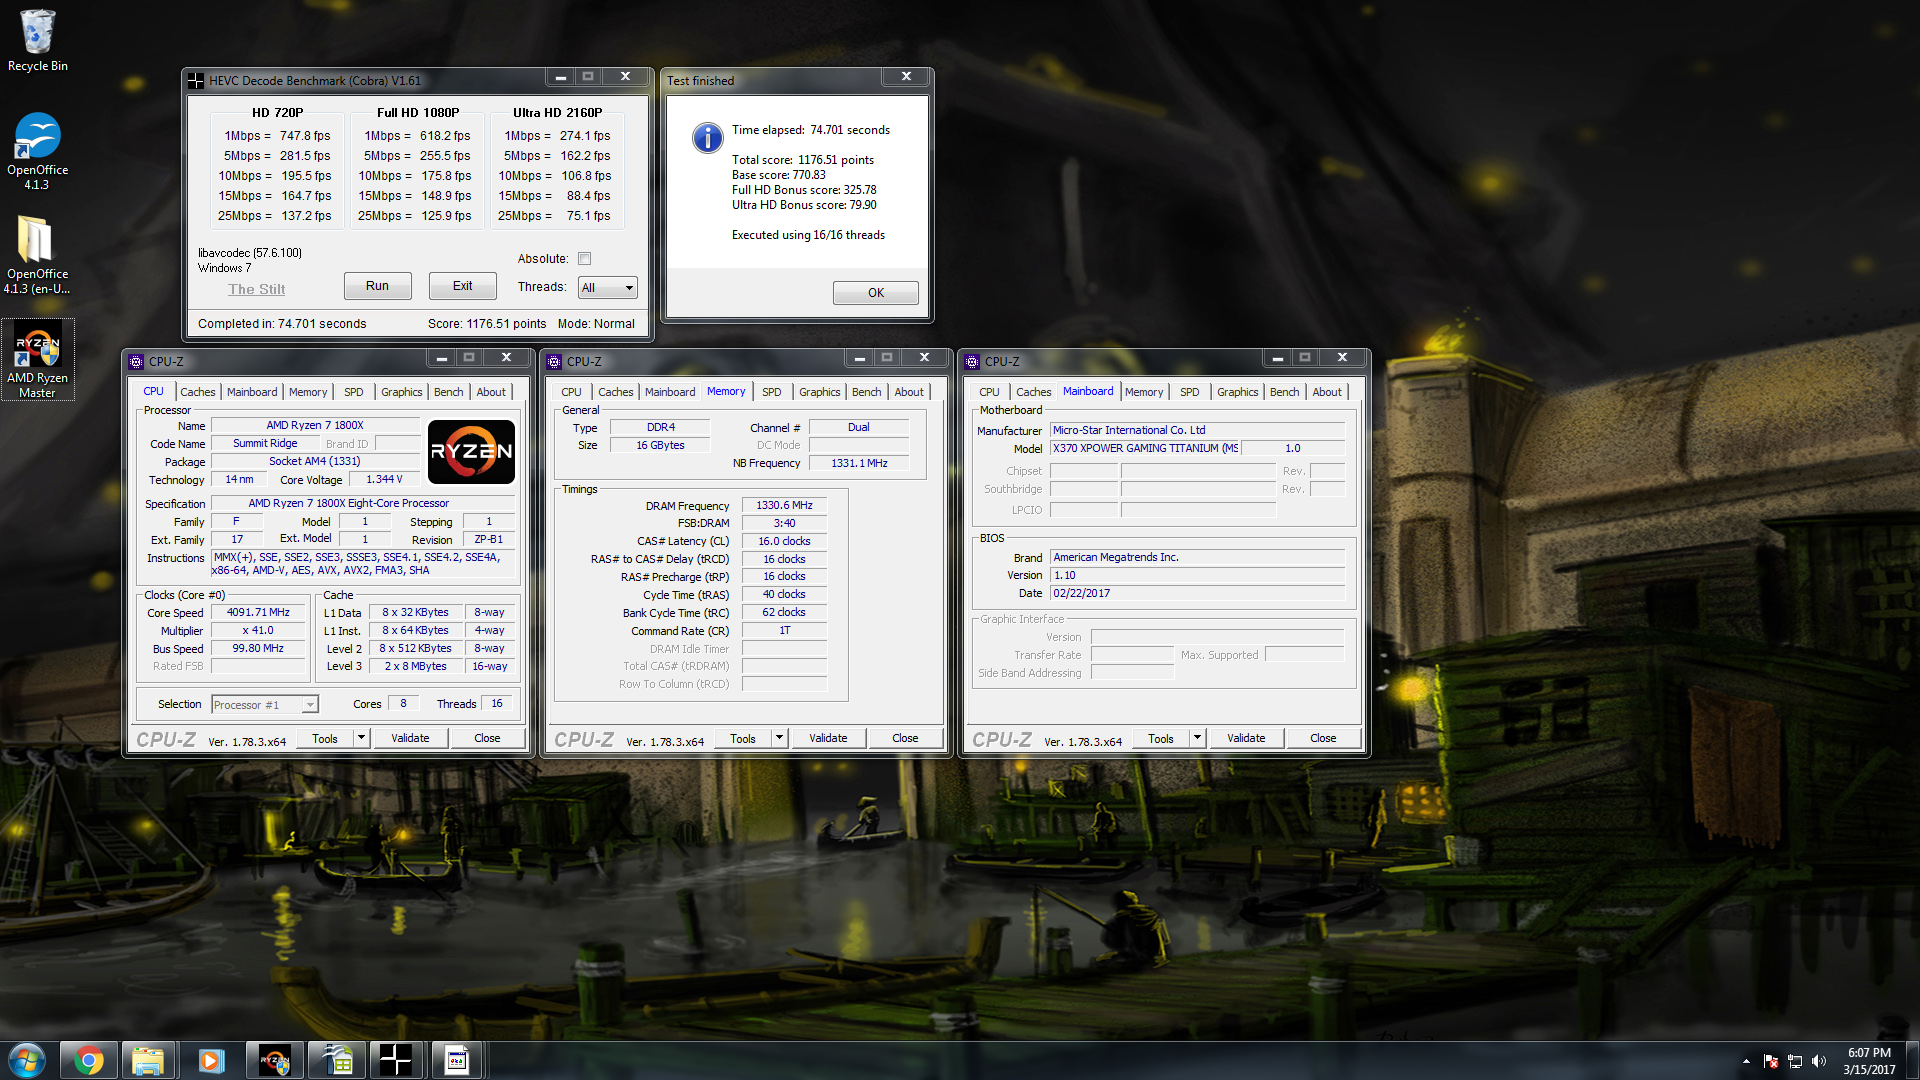Open the CPU-Z taskbar icon
The image size is (1920, 1080).
click(x=457, y=1060)
